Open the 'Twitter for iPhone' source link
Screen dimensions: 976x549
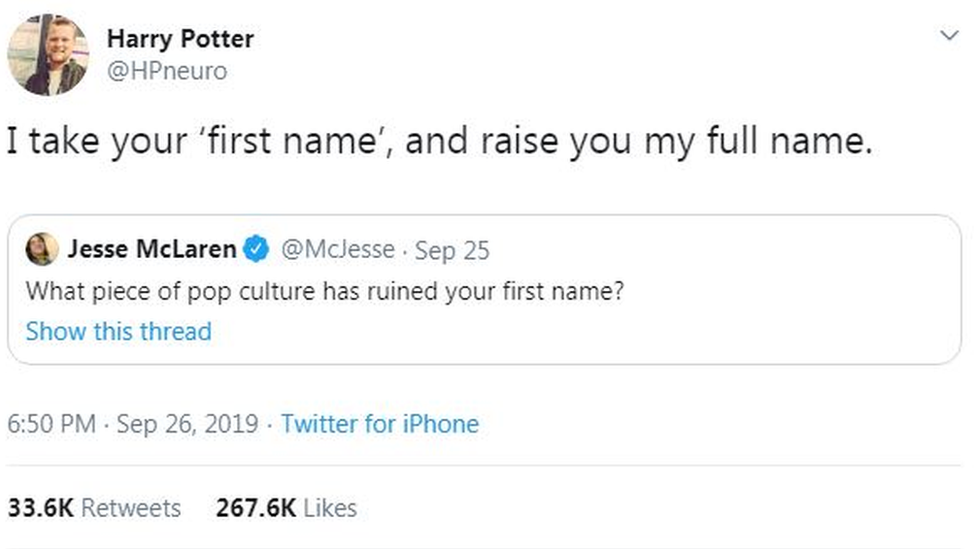click(379, 424)
